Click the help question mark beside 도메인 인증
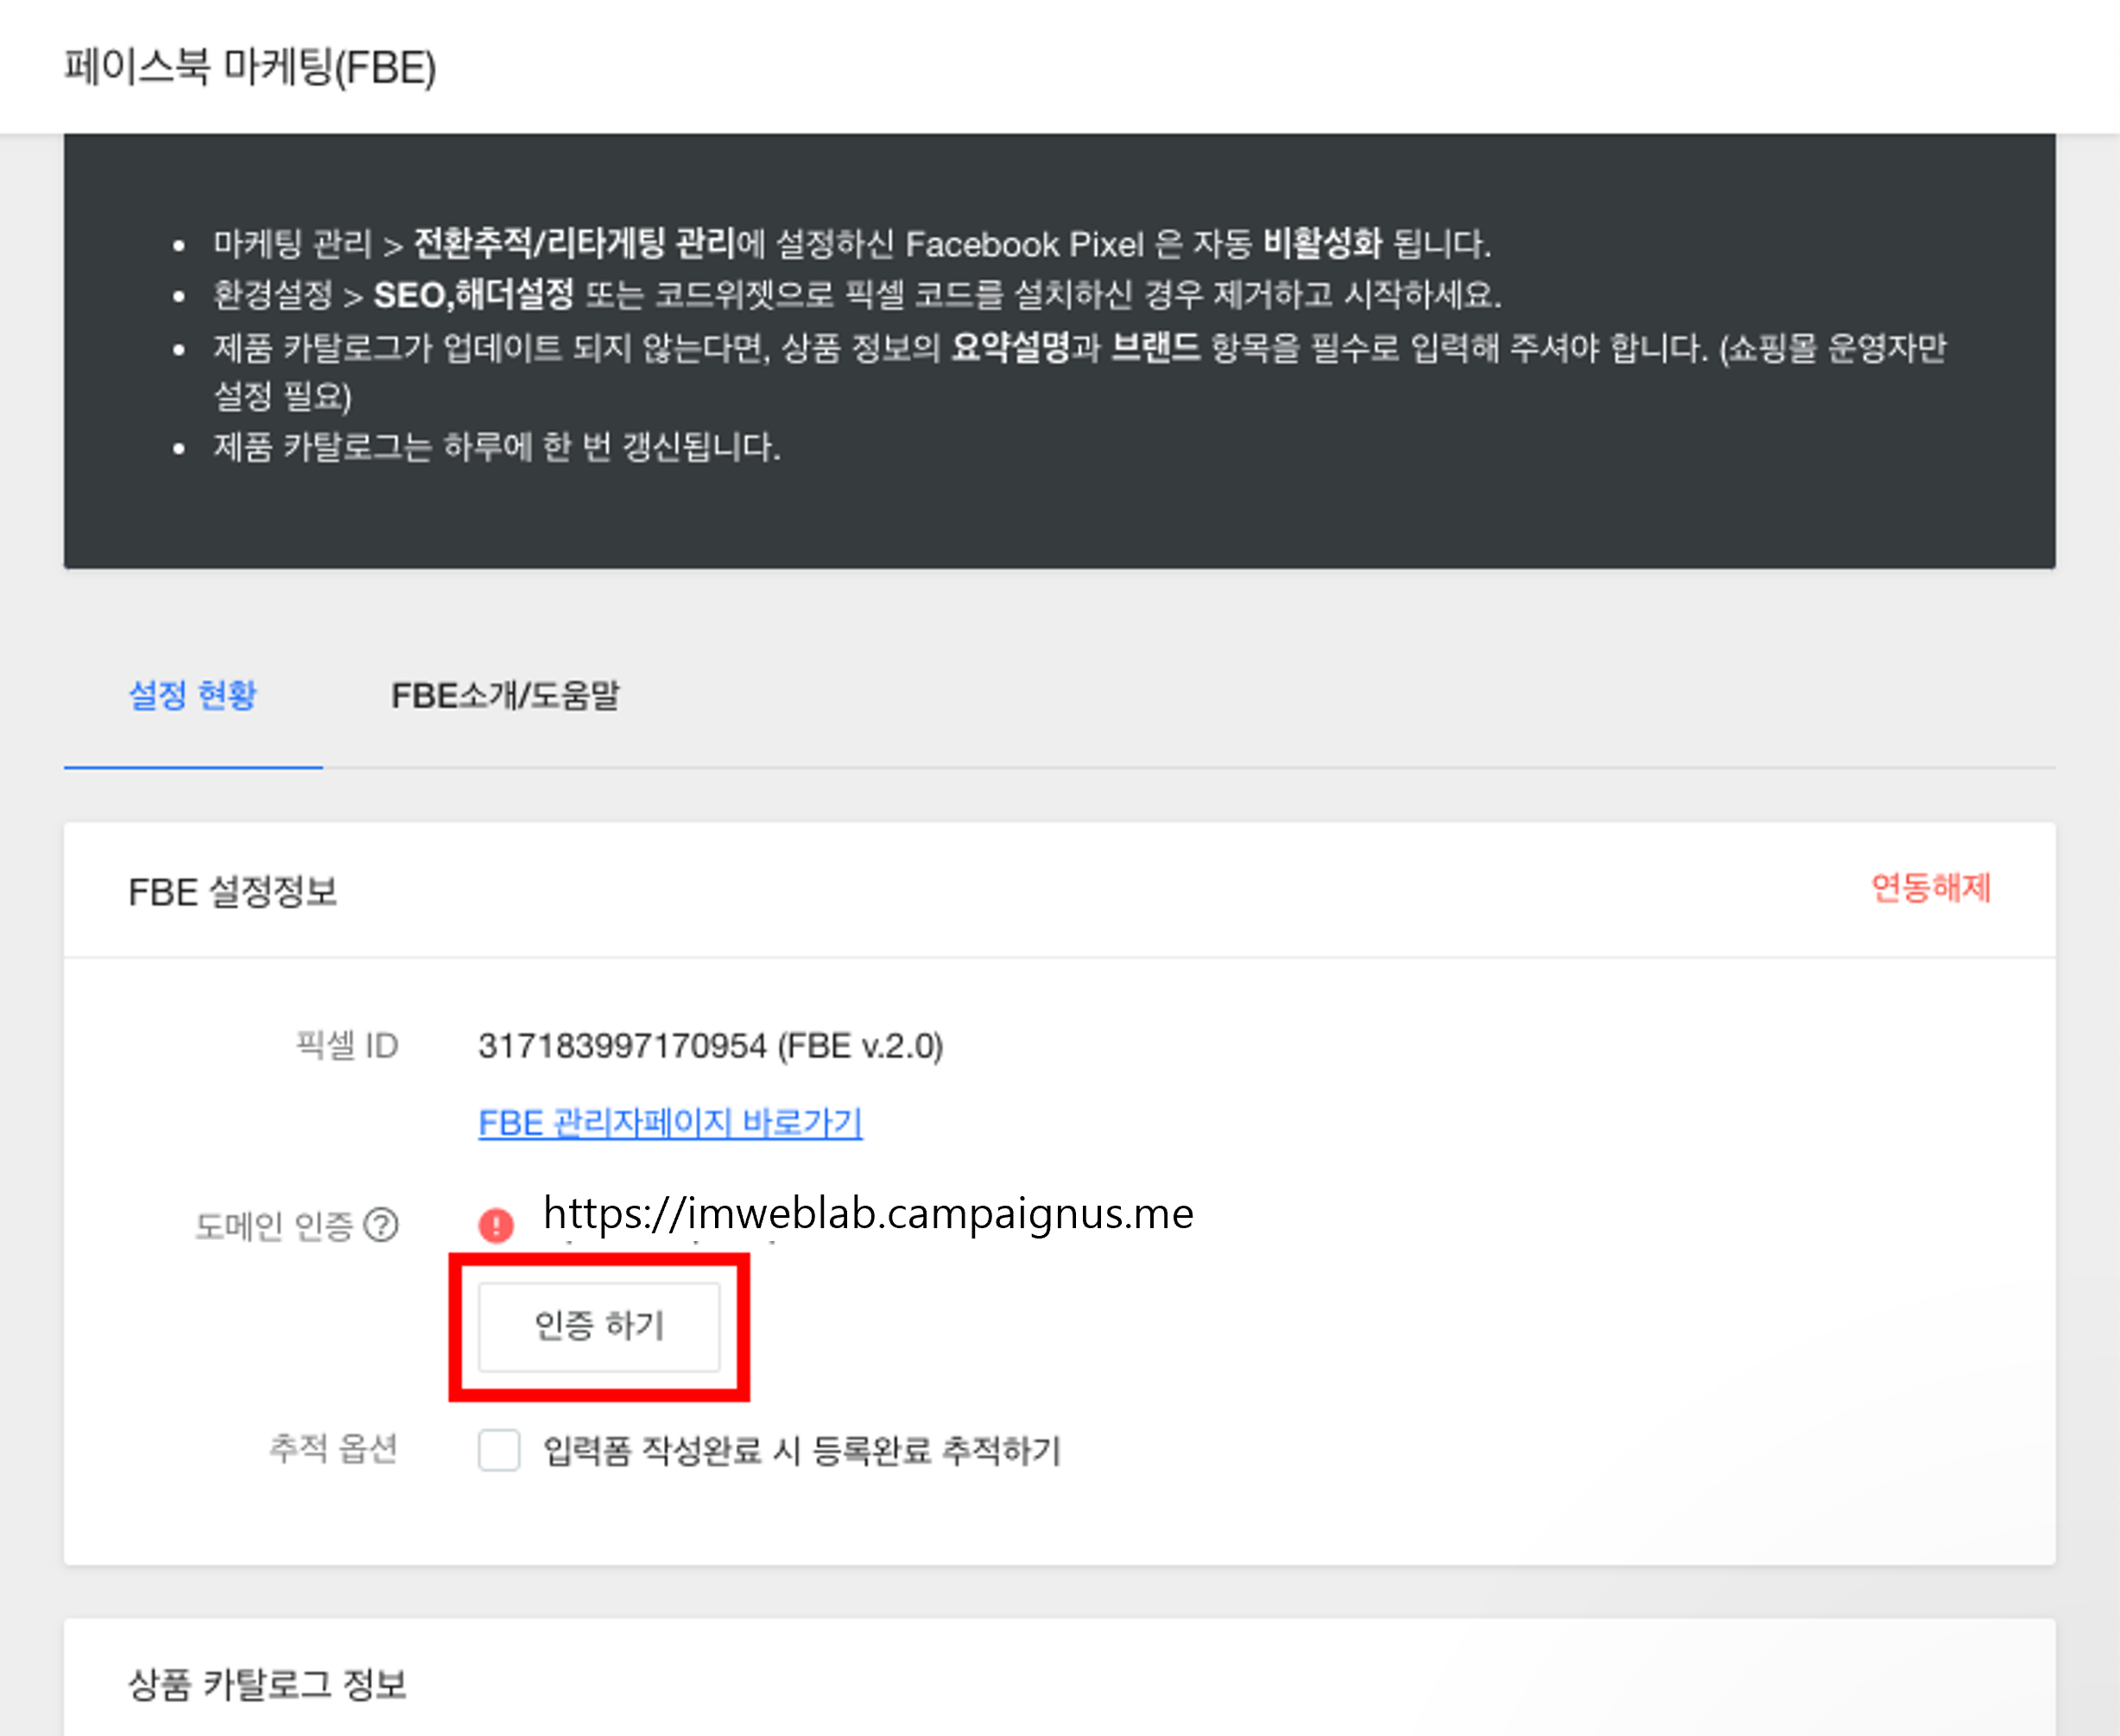2120x1736 pixels. tap(381, 1225)
